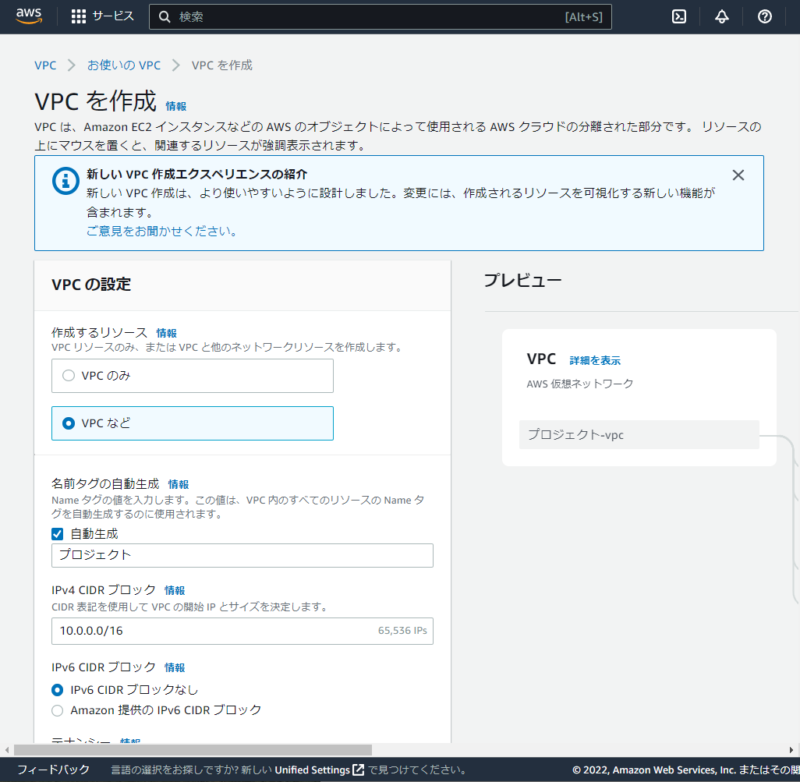Open the CloudShell terminal icon
The width and height of the screenshot is (800, 782).
pyautogui.click(x=679, y=17)
